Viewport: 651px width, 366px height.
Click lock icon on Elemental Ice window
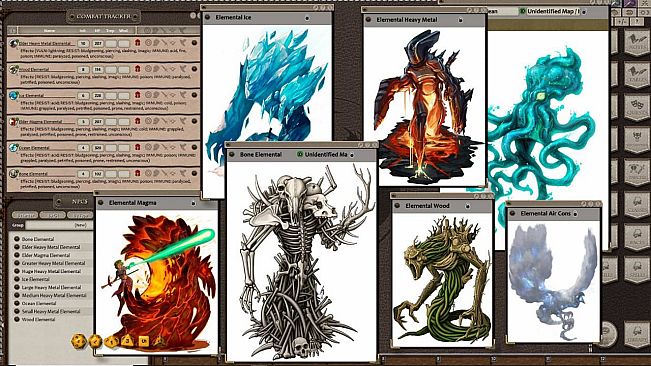coord(307,18)
